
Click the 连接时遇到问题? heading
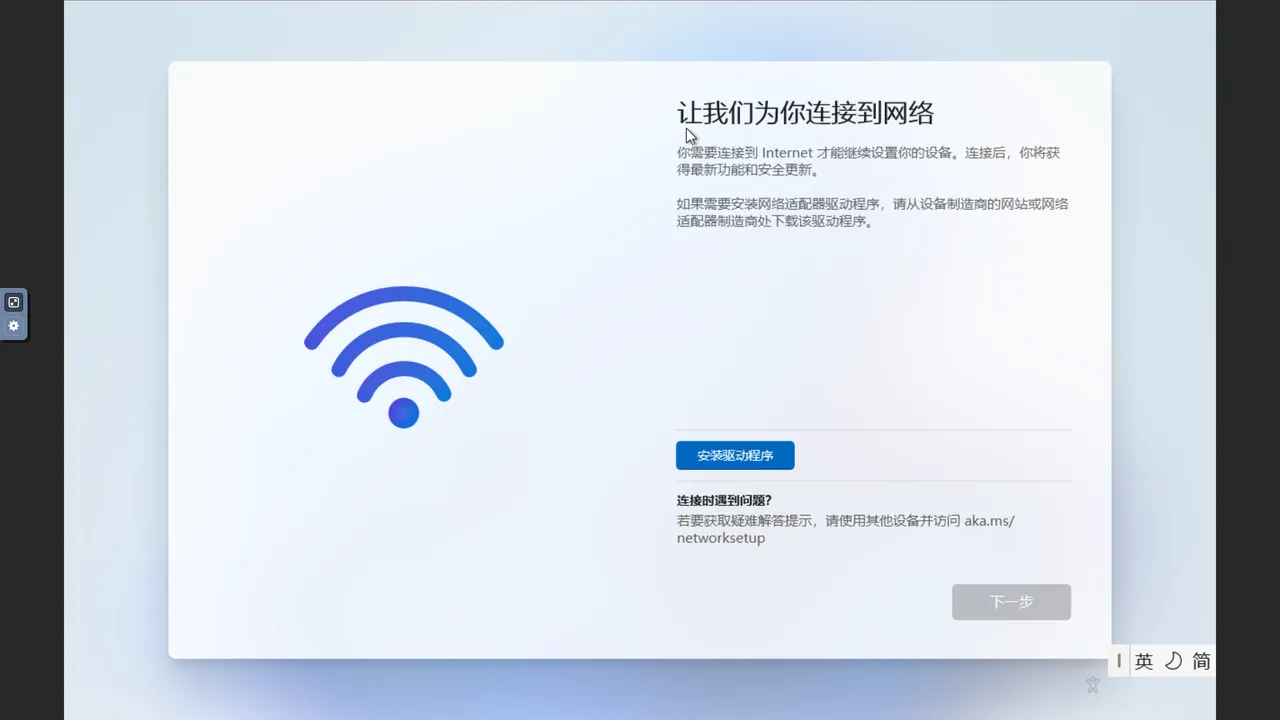pos(724,500)
